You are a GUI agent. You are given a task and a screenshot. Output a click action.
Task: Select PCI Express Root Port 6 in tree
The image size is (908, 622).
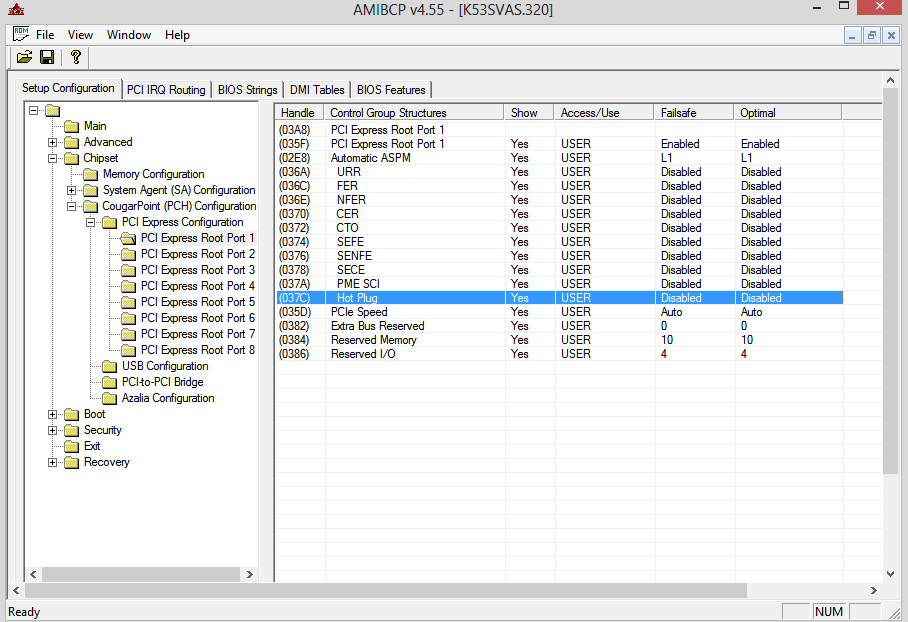point(197,319)
